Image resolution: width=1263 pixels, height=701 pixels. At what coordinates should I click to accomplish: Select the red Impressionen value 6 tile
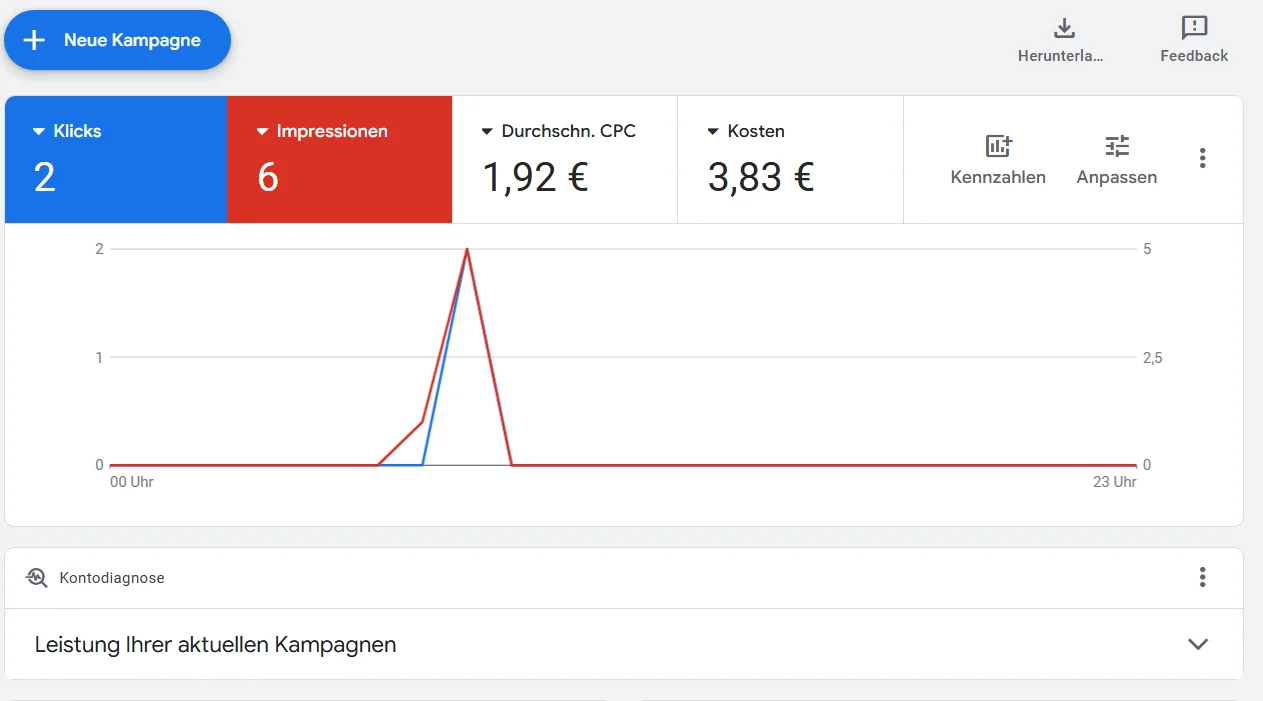tap(268, 177)
